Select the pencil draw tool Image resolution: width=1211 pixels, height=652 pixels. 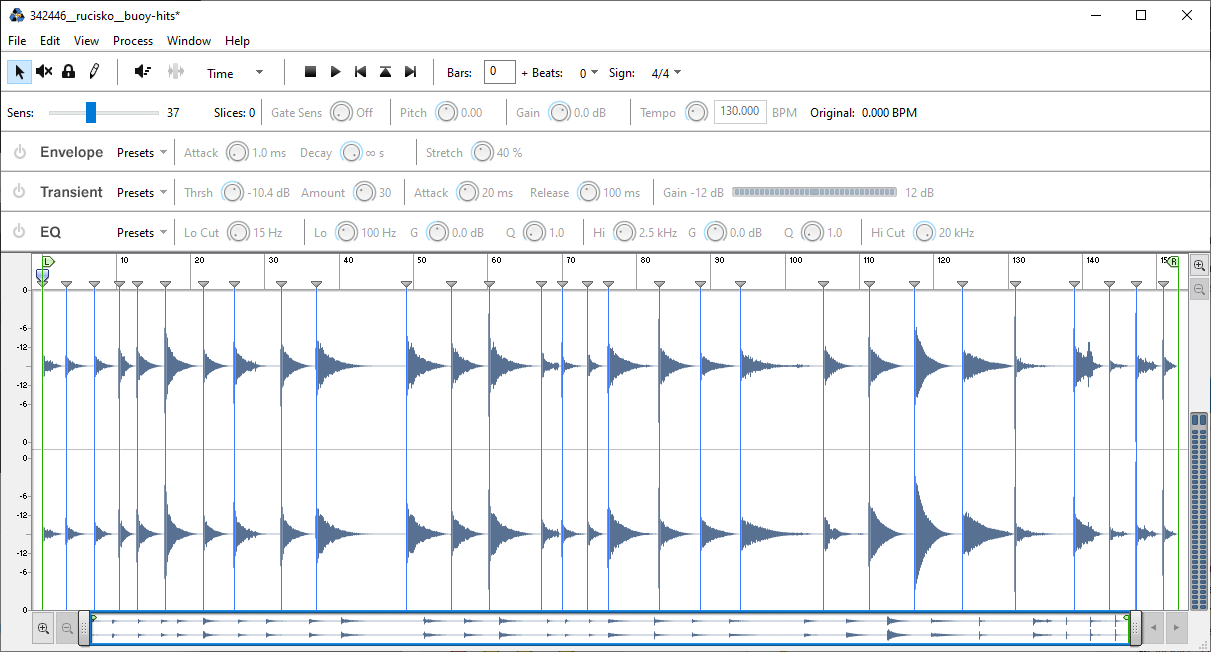point(94,72)
